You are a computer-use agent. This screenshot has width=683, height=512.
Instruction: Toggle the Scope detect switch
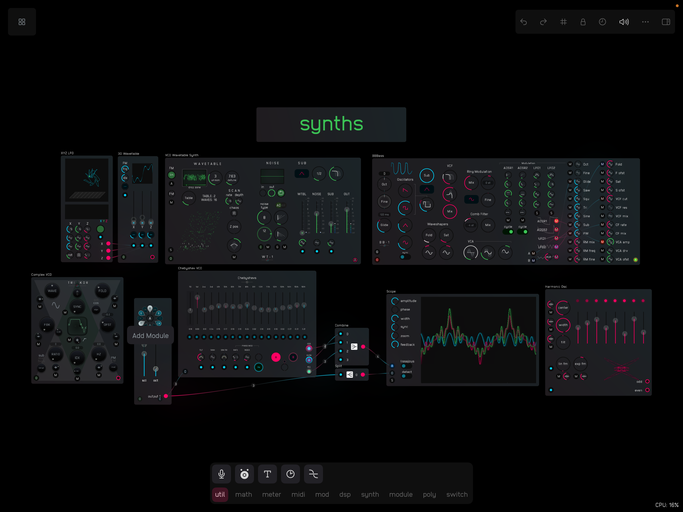point(405,376)
